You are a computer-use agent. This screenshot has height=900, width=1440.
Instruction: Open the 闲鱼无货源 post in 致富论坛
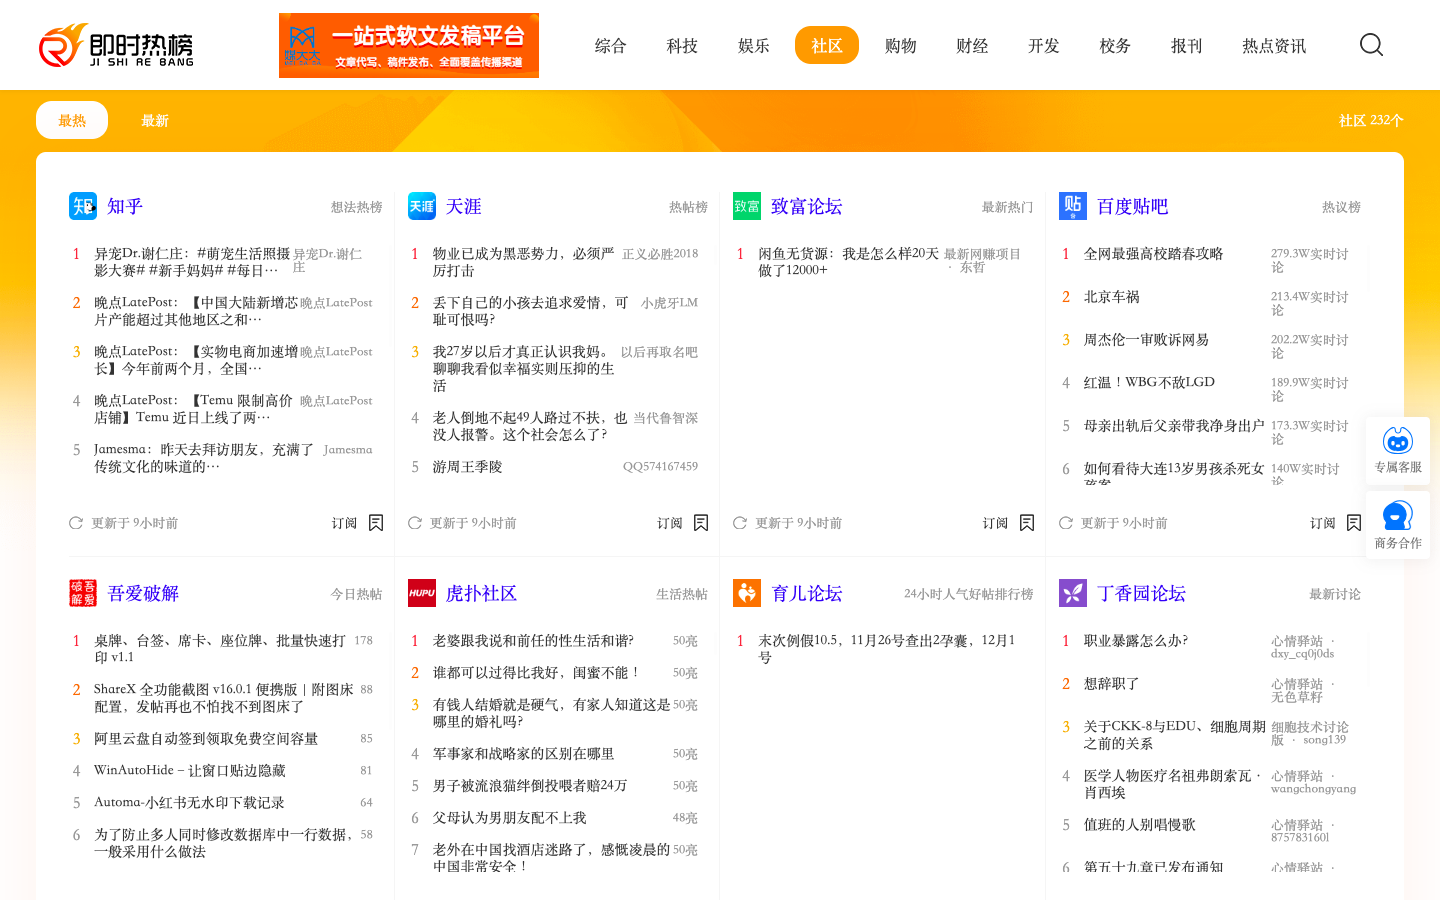tap(849, 262)
